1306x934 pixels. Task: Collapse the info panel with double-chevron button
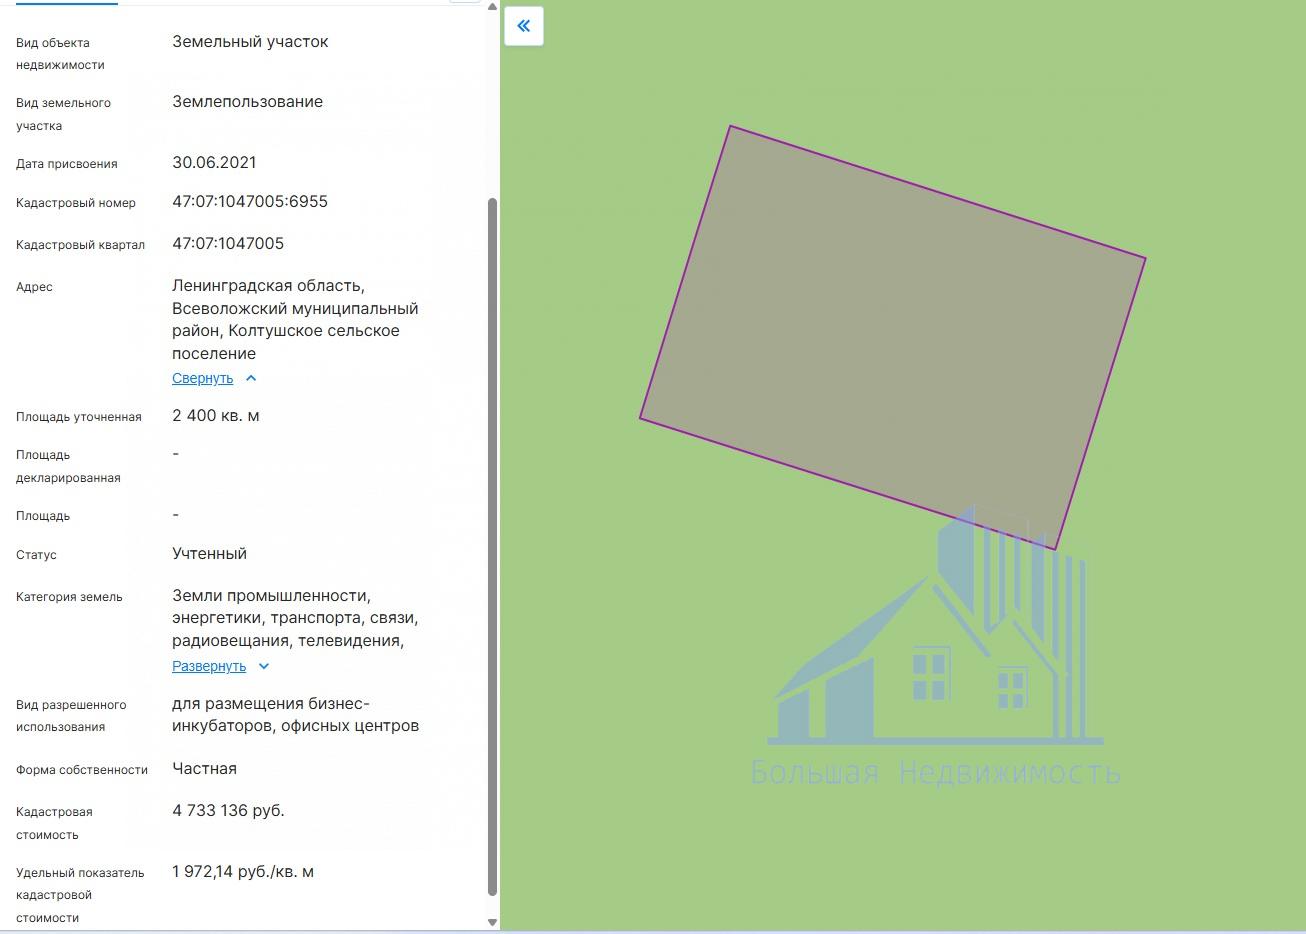pyautogui.click(x=523, y=26)
